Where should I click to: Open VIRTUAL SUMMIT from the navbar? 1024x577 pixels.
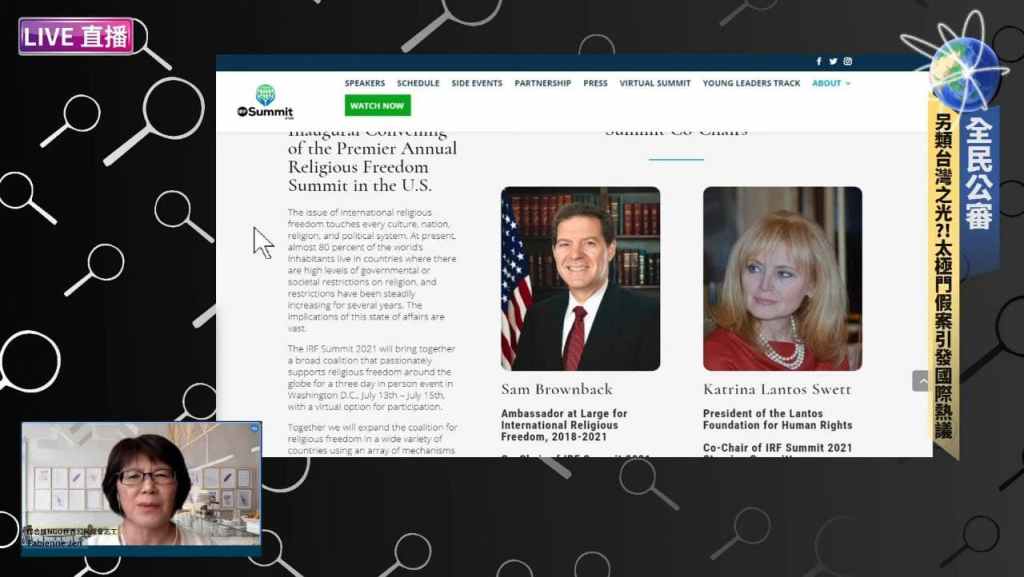click(655, 83)
